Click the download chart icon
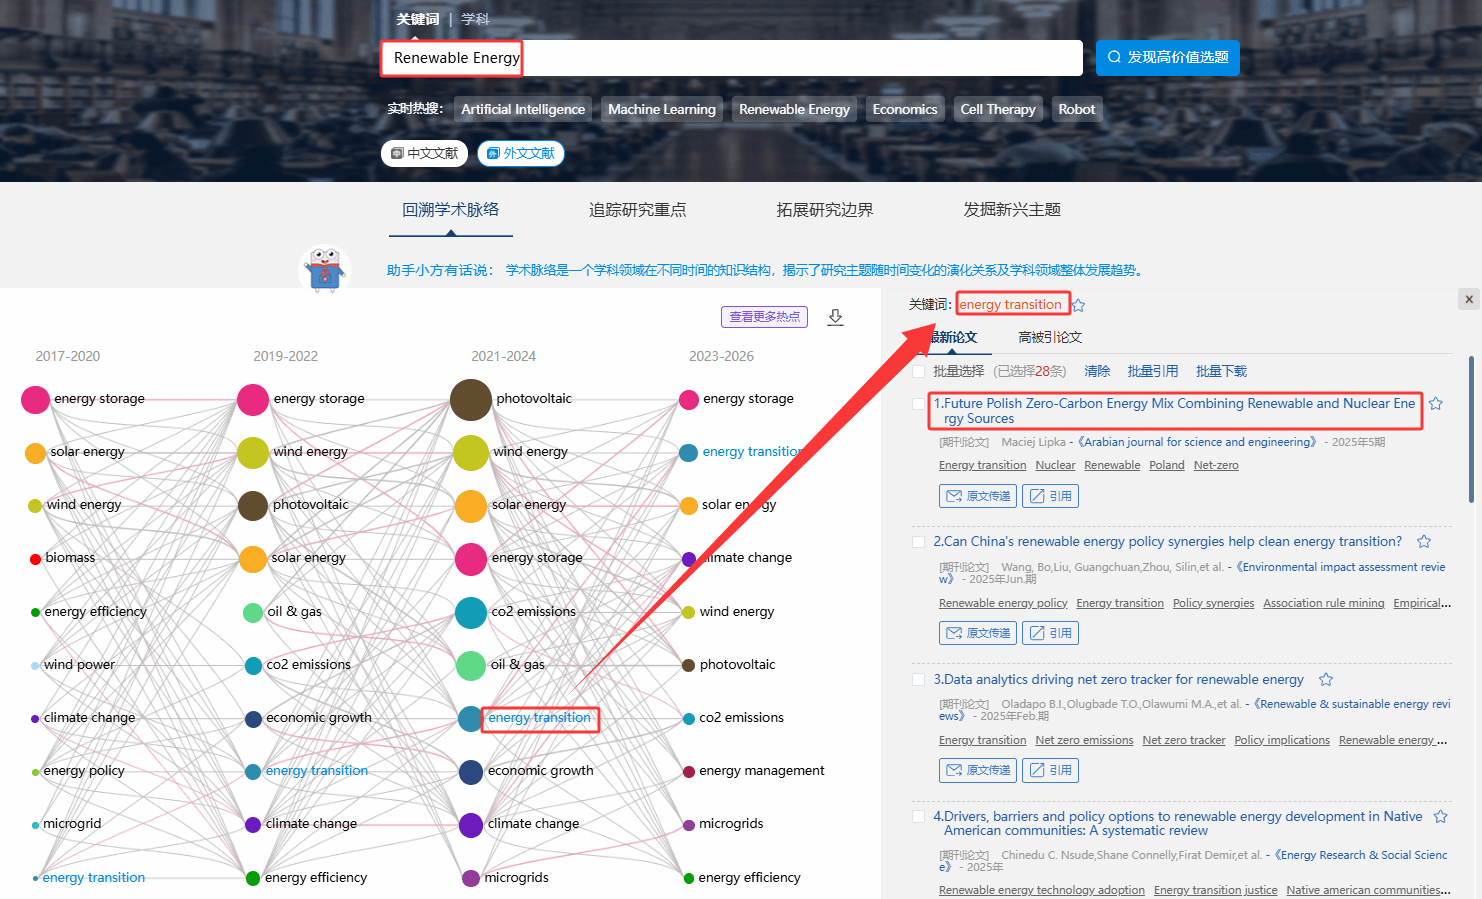Image resolution: width=1482 pixels, height=899 pixels. coord(835,317)
